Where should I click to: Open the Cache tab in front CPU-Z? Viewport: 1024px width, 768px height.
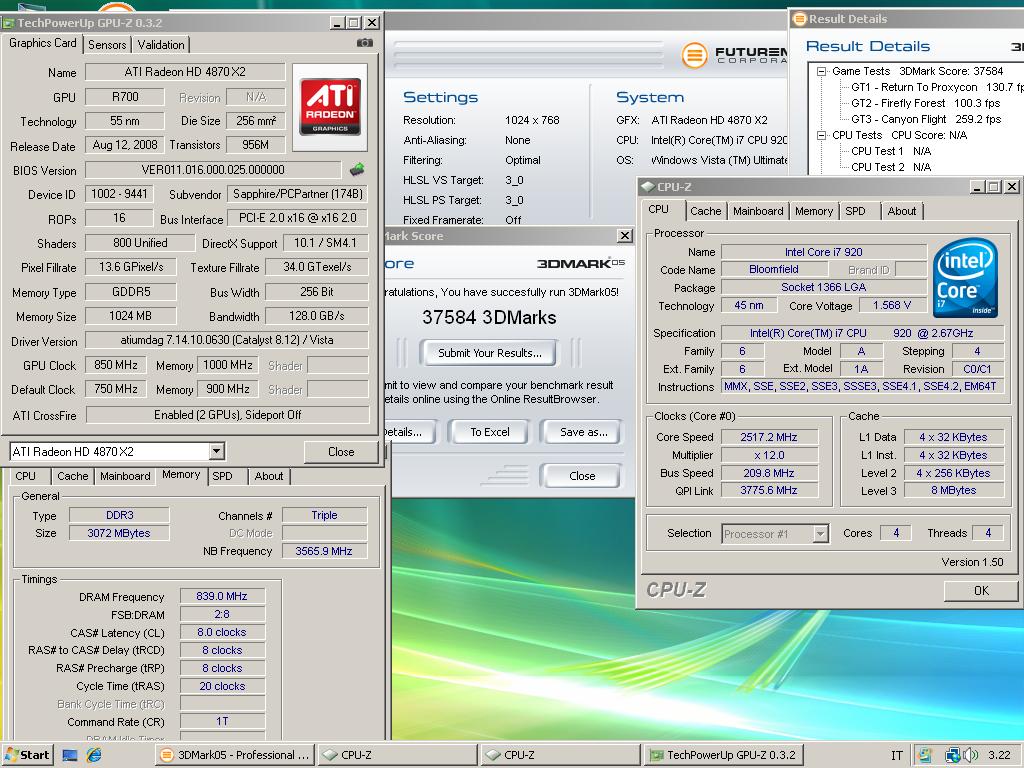click(x=705, y=211)
